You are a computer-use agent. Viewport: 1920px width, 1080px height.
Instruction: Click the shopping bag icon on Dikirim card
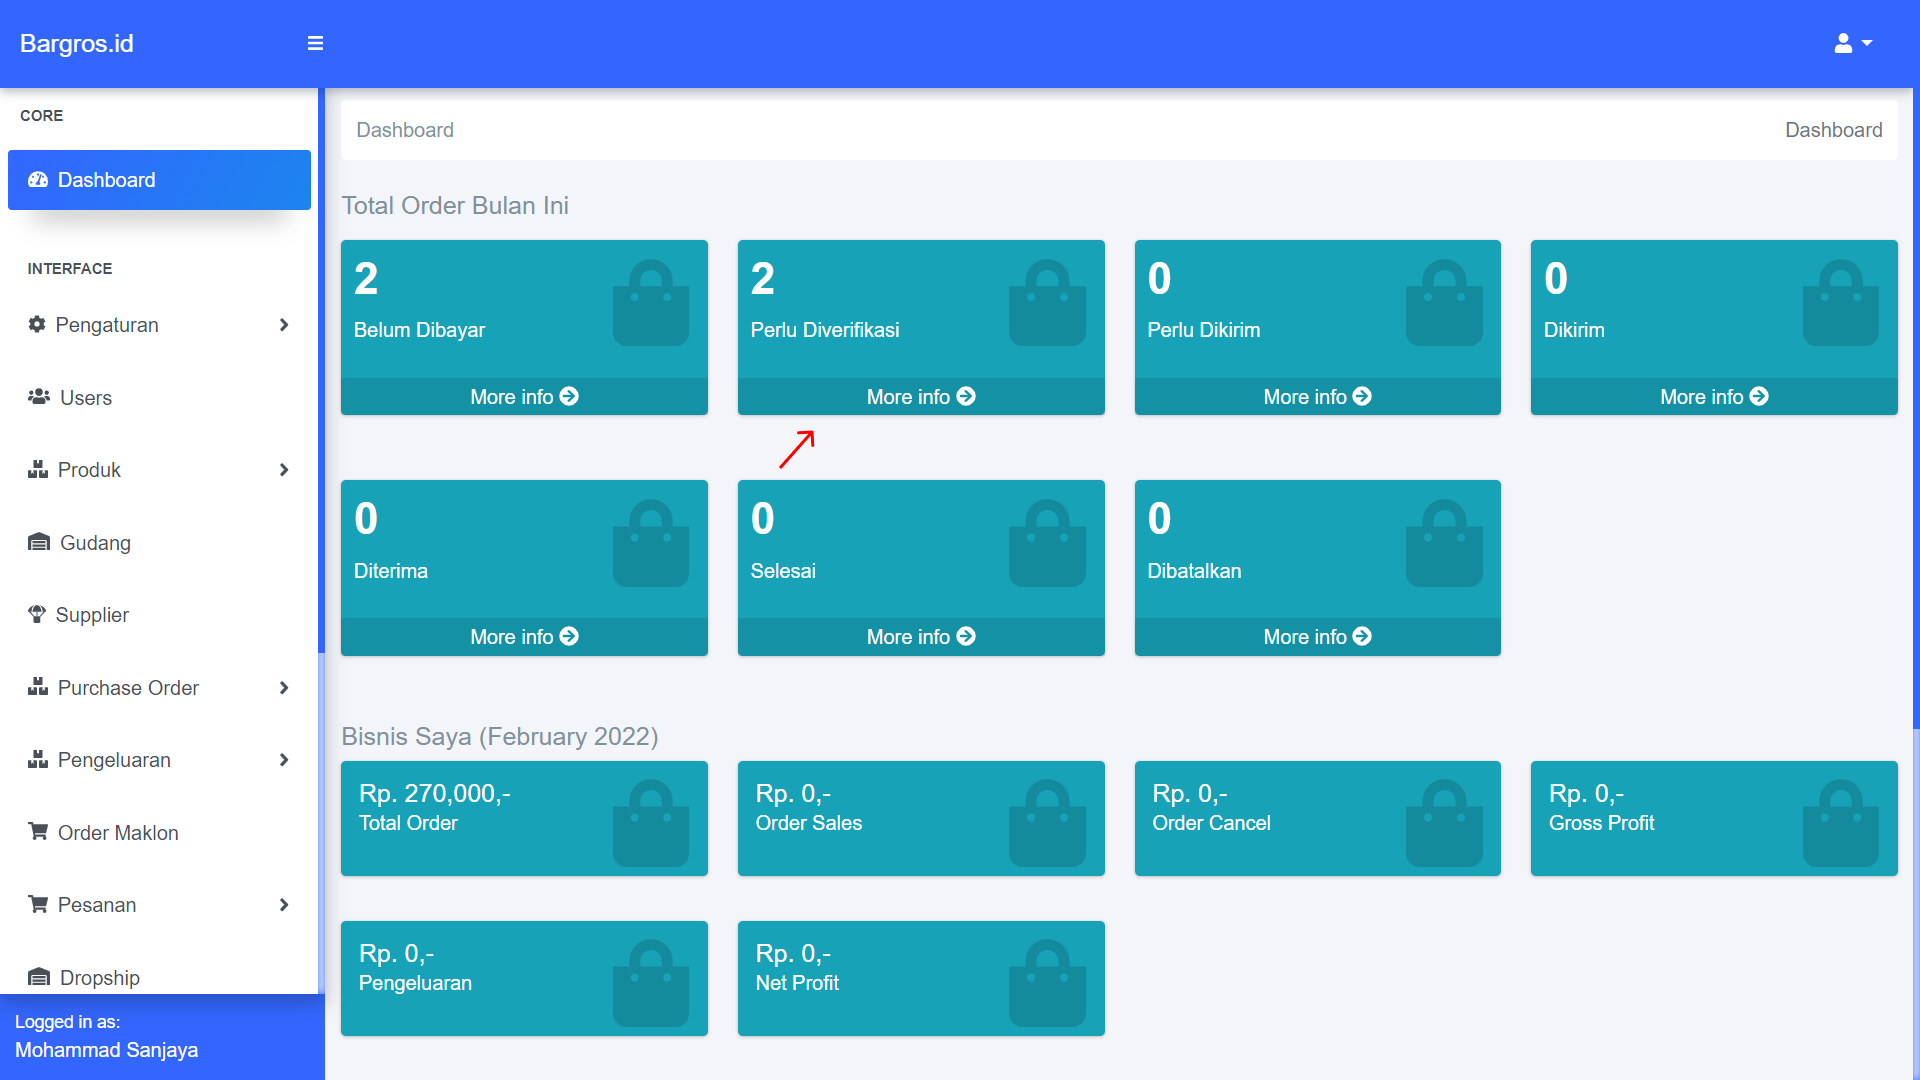click(1841, 303)
